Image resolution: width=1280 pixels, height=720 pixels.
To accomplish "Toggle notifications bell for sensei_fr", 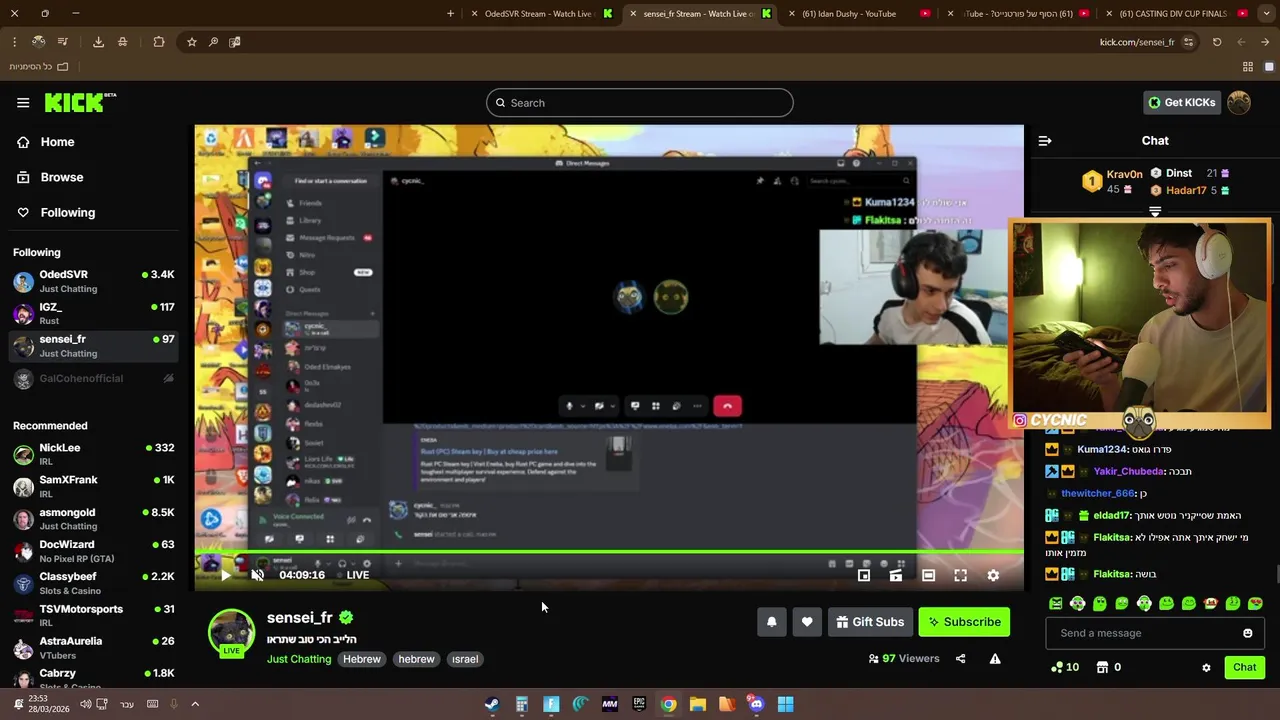I will [x=771, y=622].
